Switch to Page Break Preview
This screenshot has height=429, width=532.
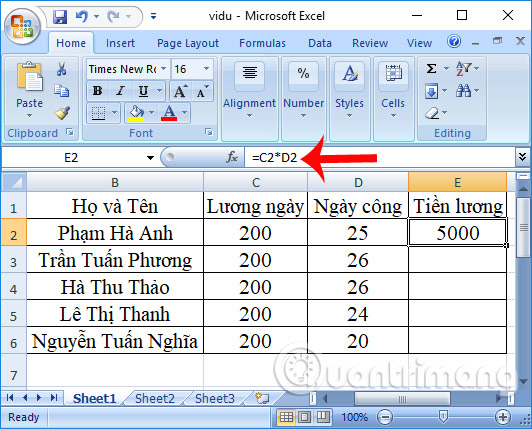(323, 417)
